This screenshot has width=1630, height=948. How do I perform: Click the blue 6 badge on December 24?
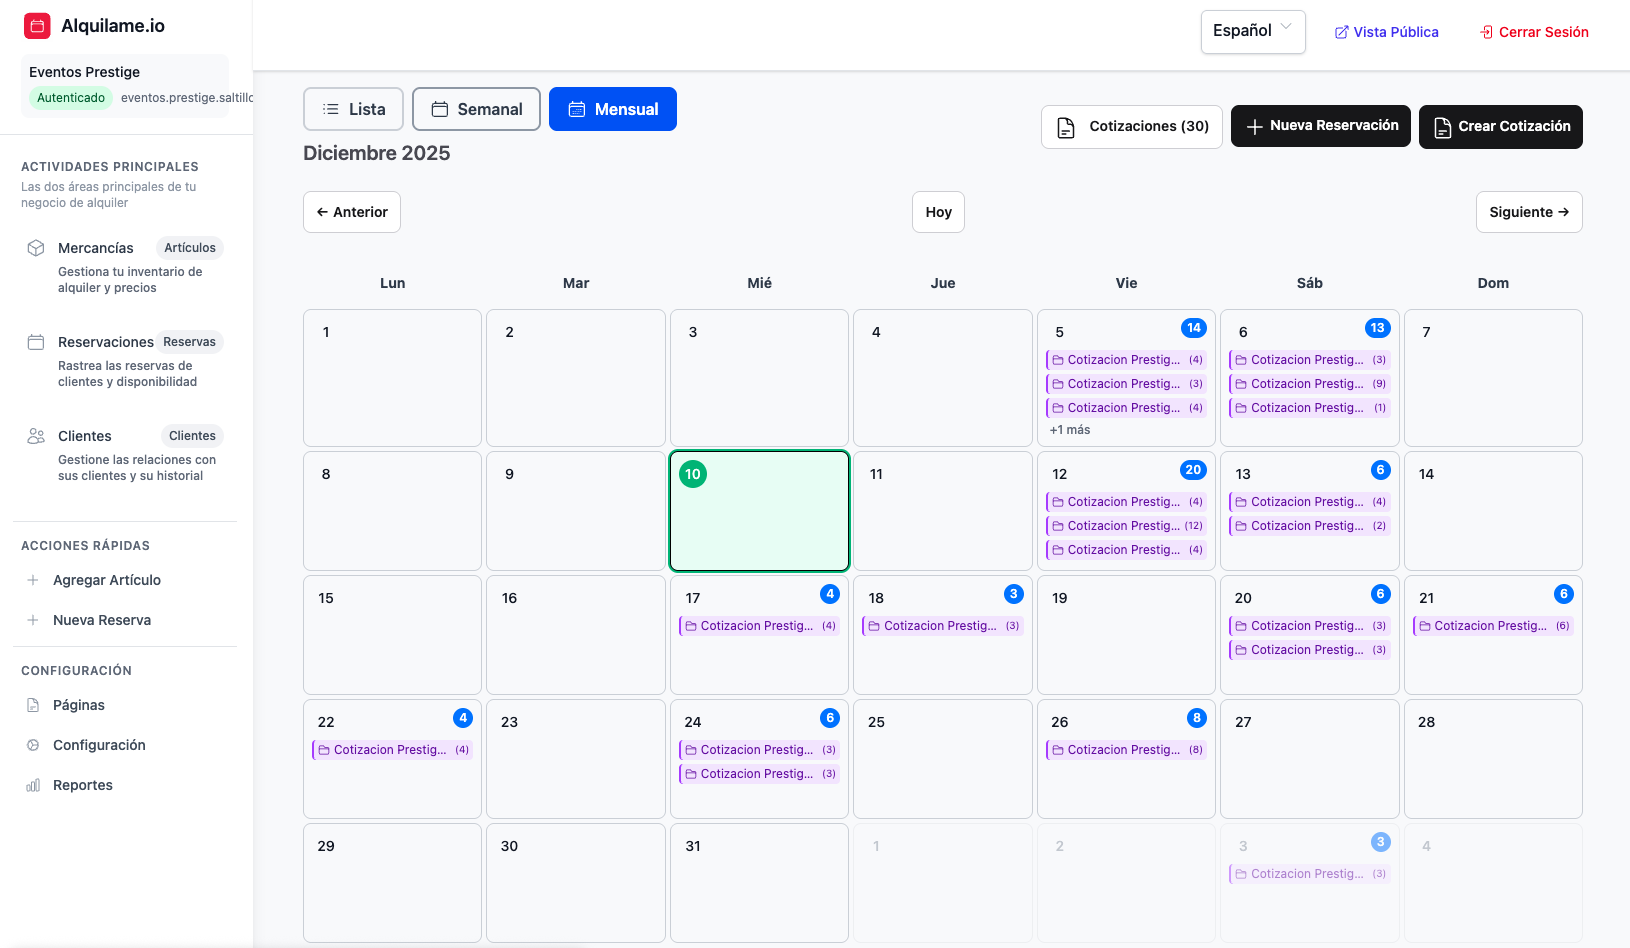(830, 718)
